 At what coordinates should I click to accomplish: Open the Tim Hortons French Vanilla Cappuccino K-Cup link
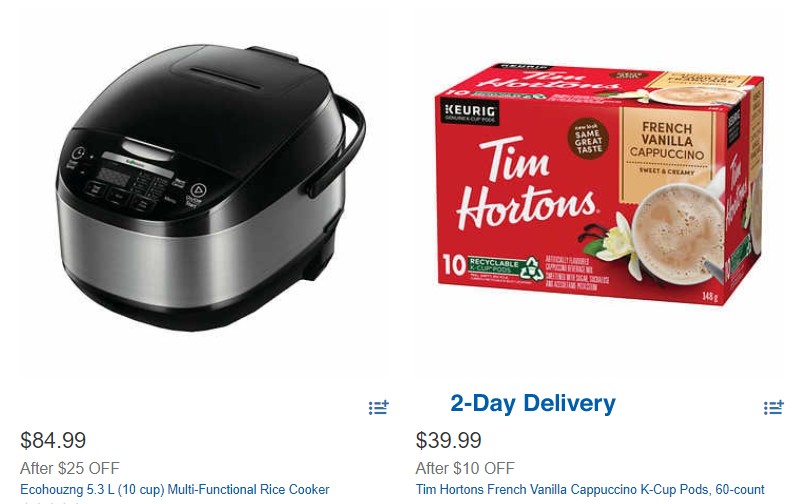coord(590,489)
